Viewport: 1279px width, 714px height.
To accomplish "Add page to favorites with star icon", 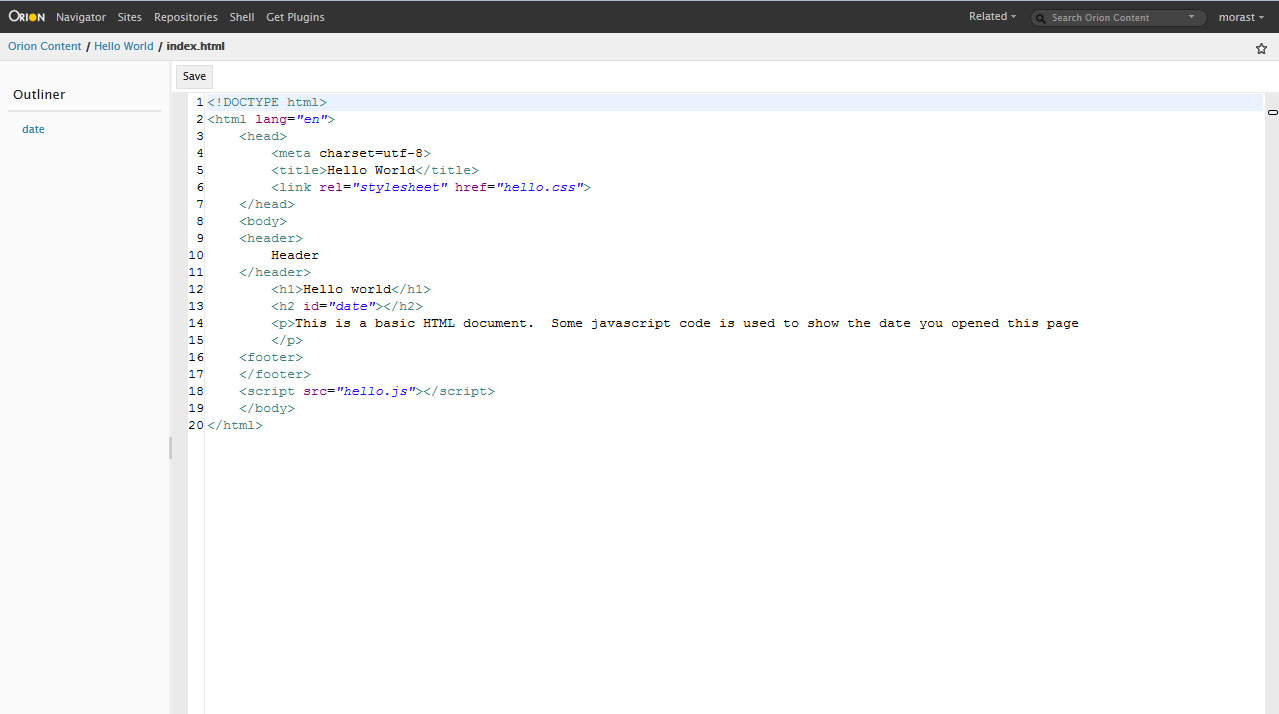I will coord(1261,48).
